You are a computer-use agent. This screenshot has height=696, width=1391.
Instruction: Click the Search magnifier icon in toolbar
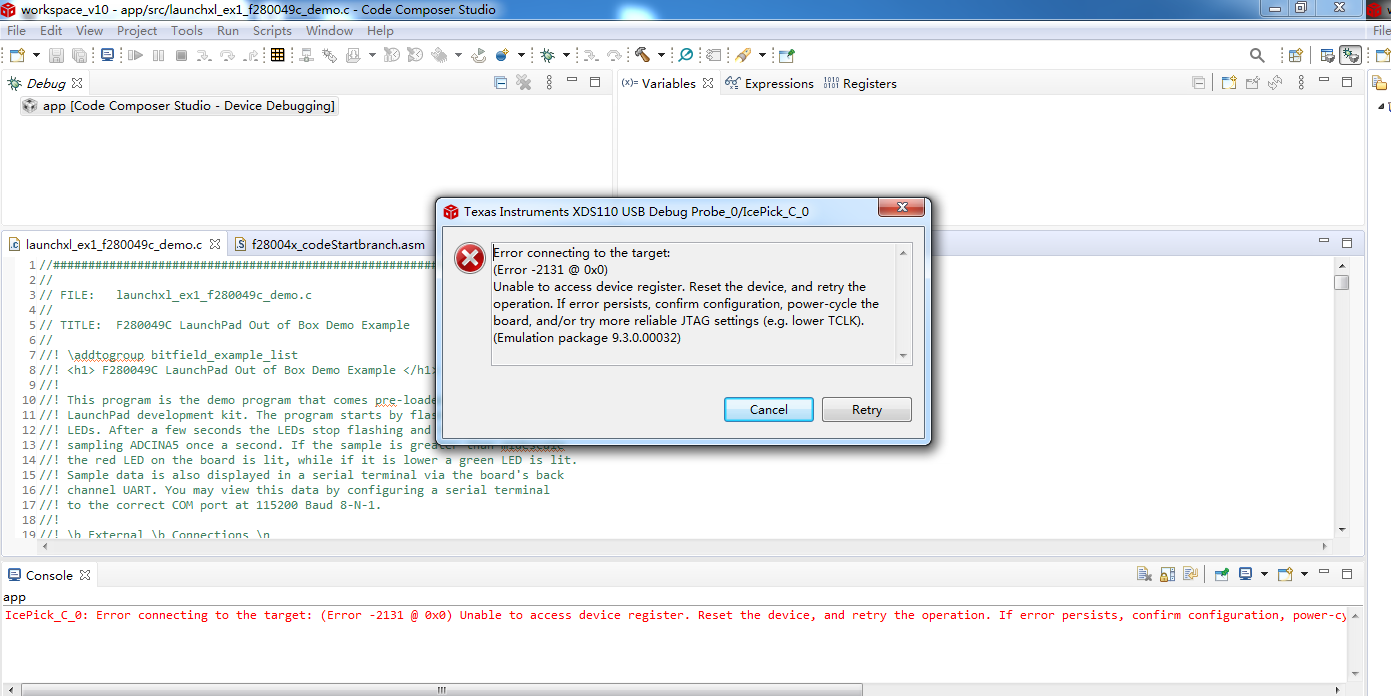tap(1257, 55)
